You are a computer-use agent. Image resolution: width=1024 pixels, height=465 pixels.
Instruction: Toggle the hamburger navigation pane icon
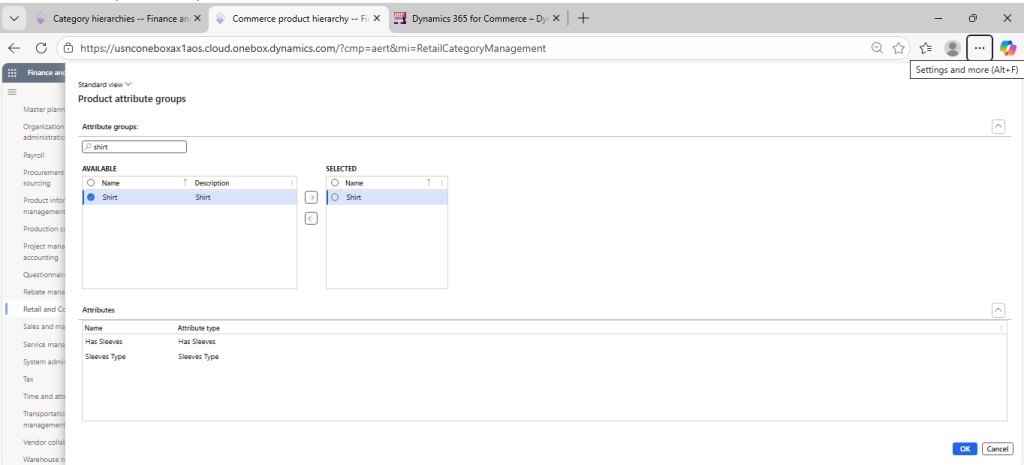click(x=12, y=92)
